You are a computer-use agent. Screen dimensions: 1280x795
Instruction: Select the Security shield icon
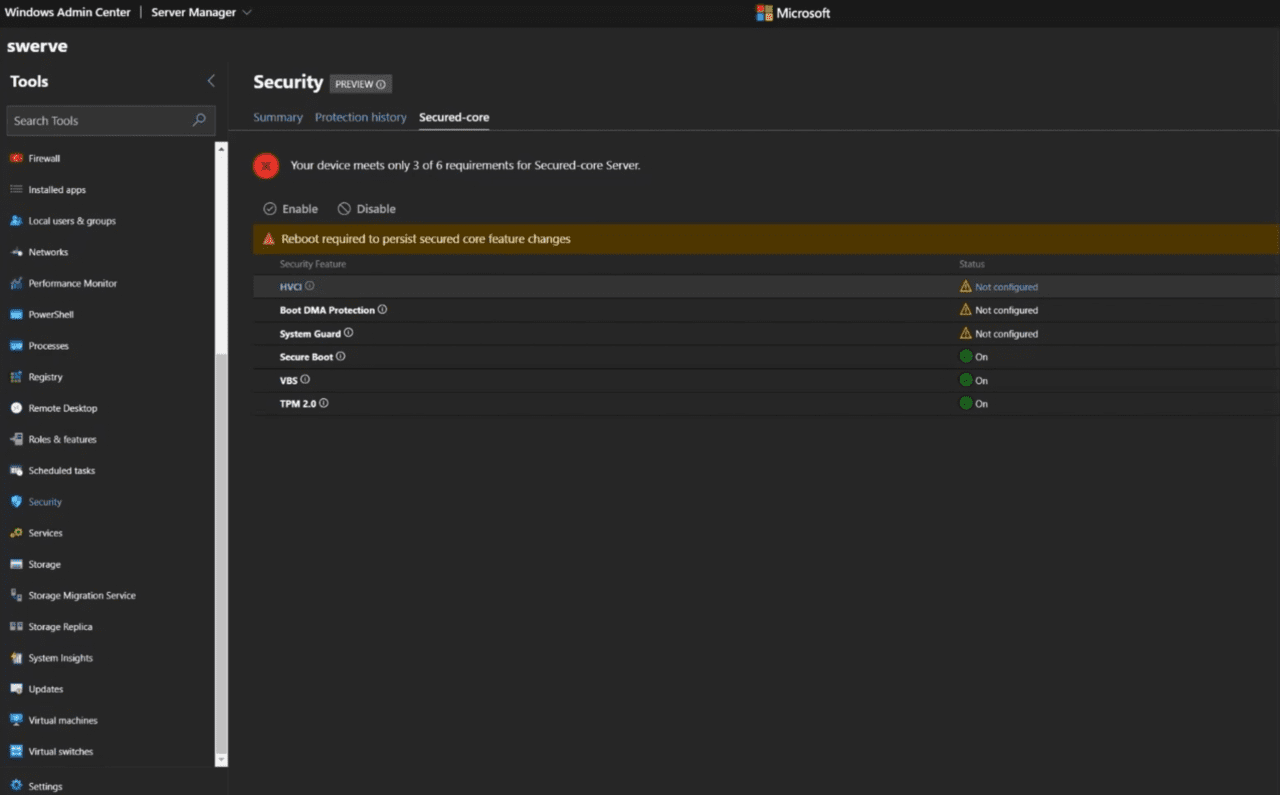(16, 502)
